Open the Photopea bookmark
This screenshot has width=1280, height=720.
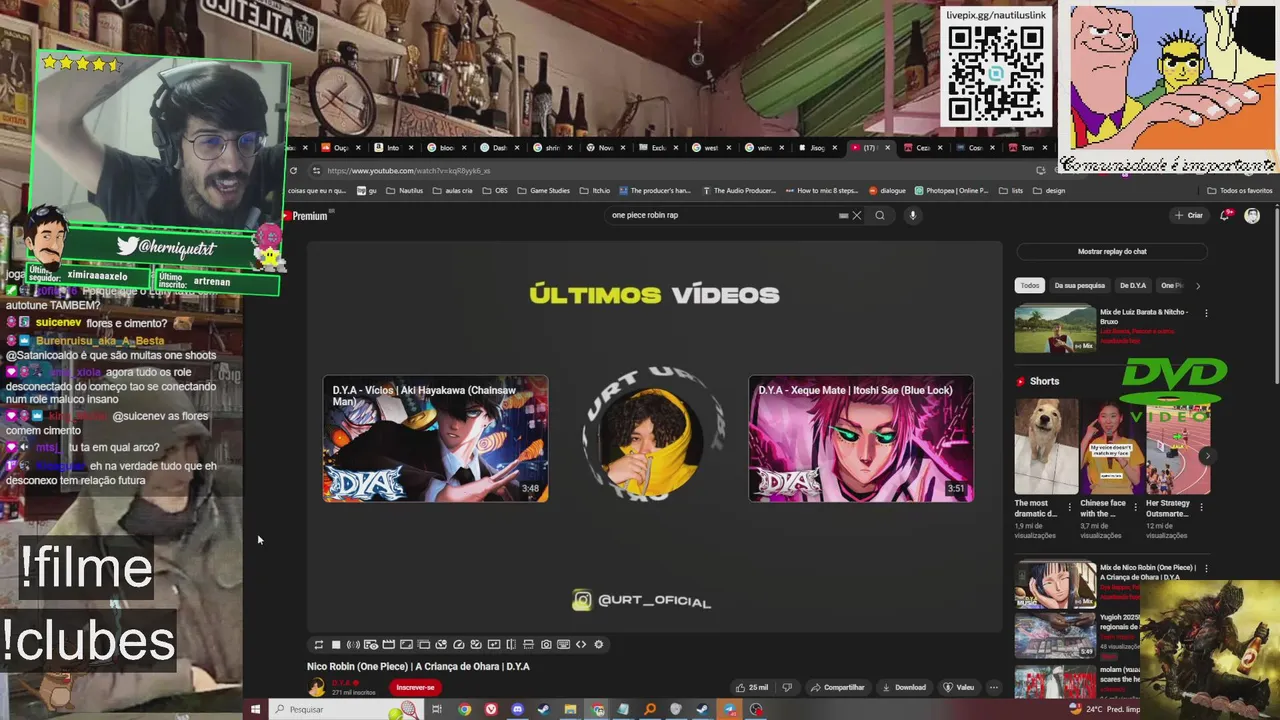(951, 191)
